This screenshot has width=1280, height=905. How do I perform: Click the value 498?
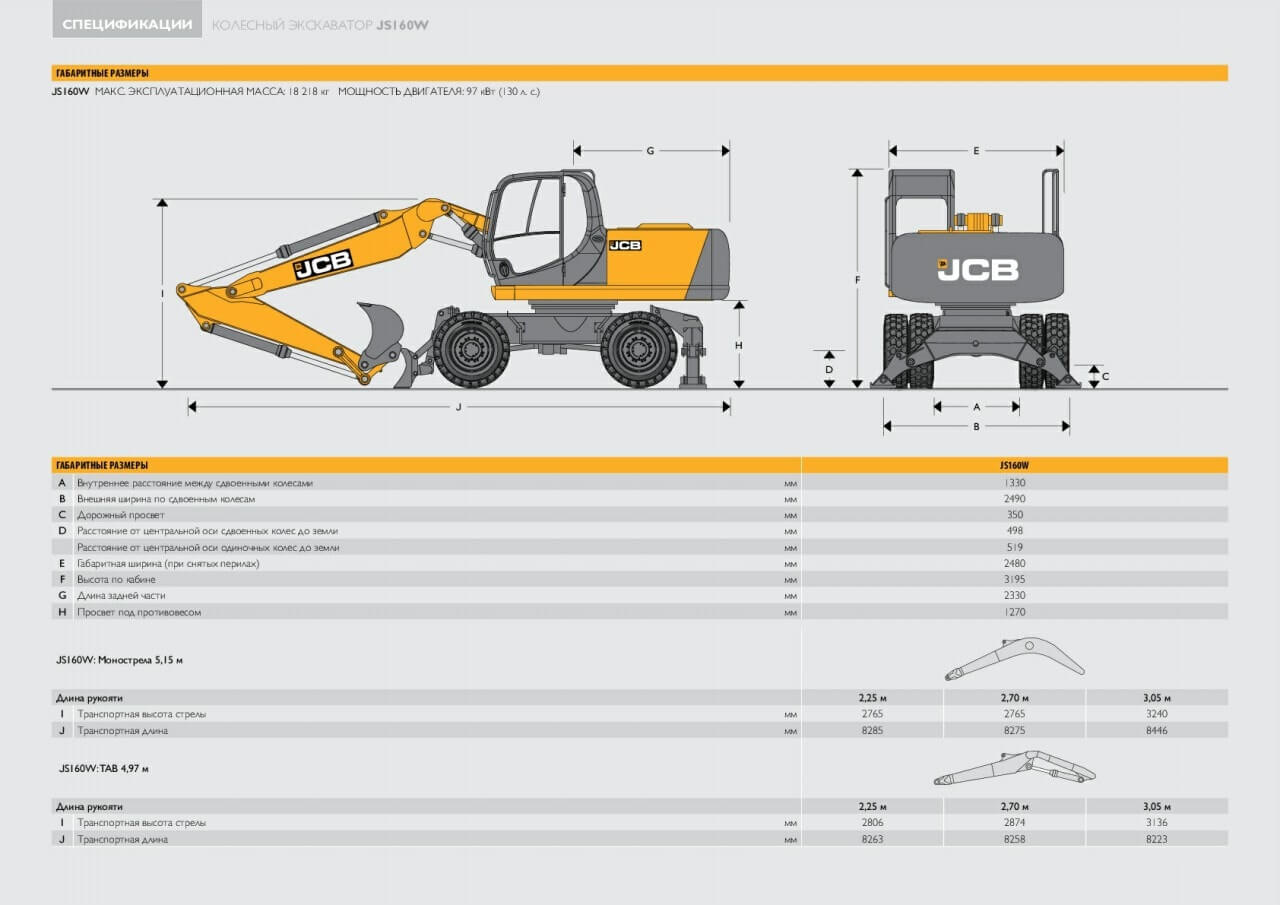click(x=1015, y=531)
